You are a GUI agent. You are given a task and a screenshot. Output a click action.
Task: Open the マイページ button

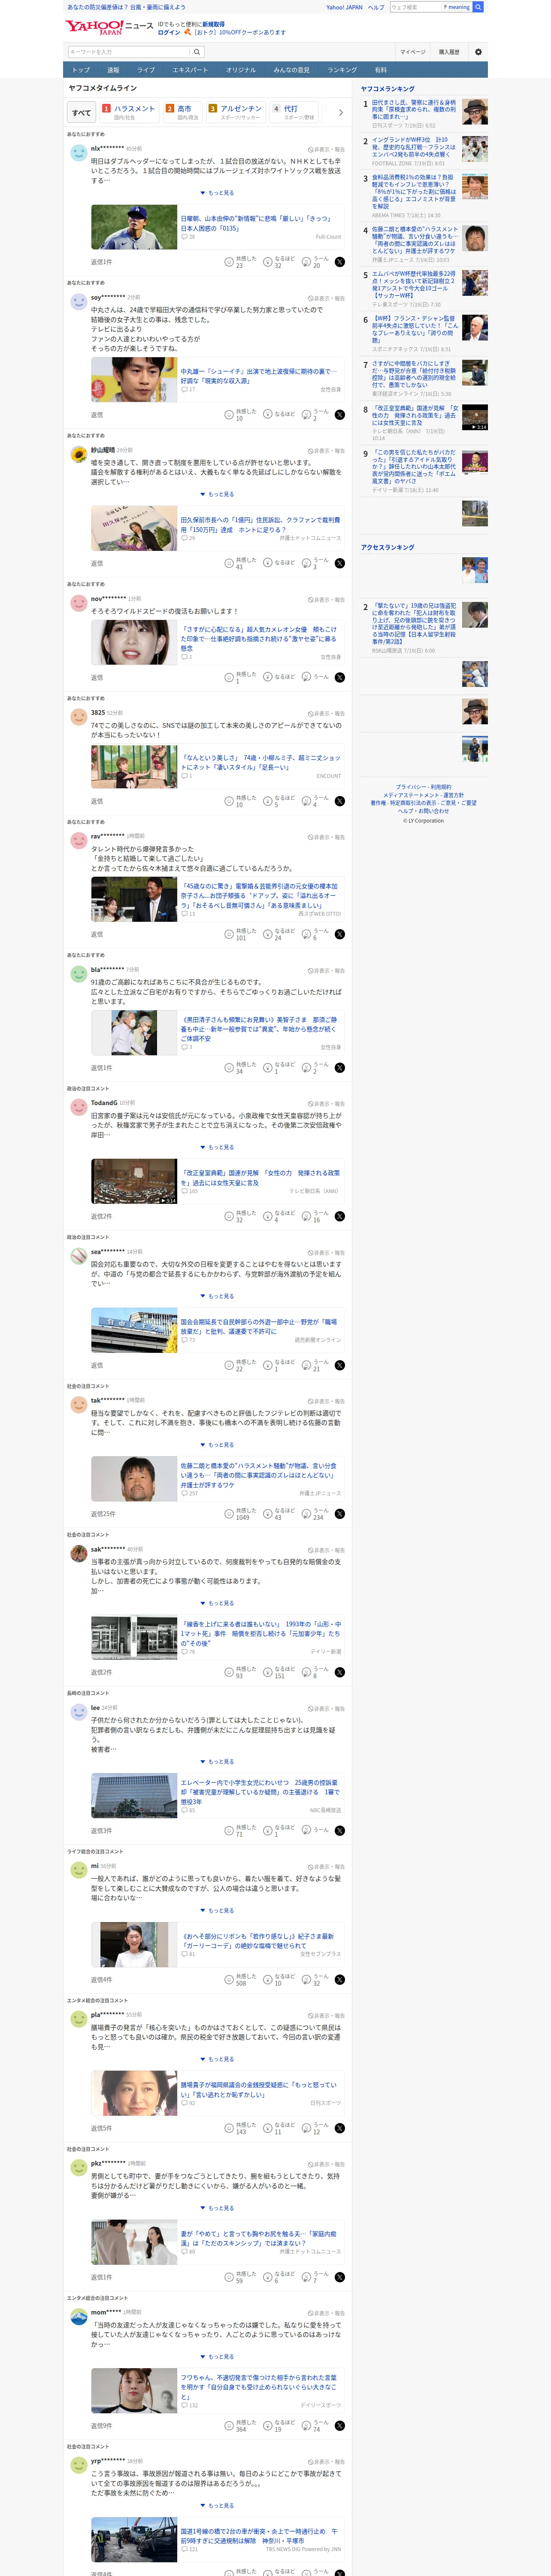(413, 52)
